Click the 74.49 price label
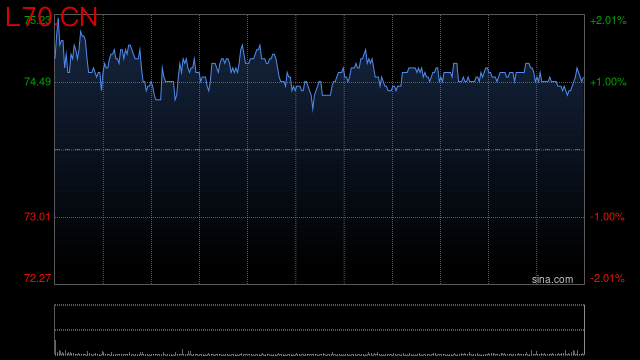Screen dimensions: 640x360 [38, 82]
